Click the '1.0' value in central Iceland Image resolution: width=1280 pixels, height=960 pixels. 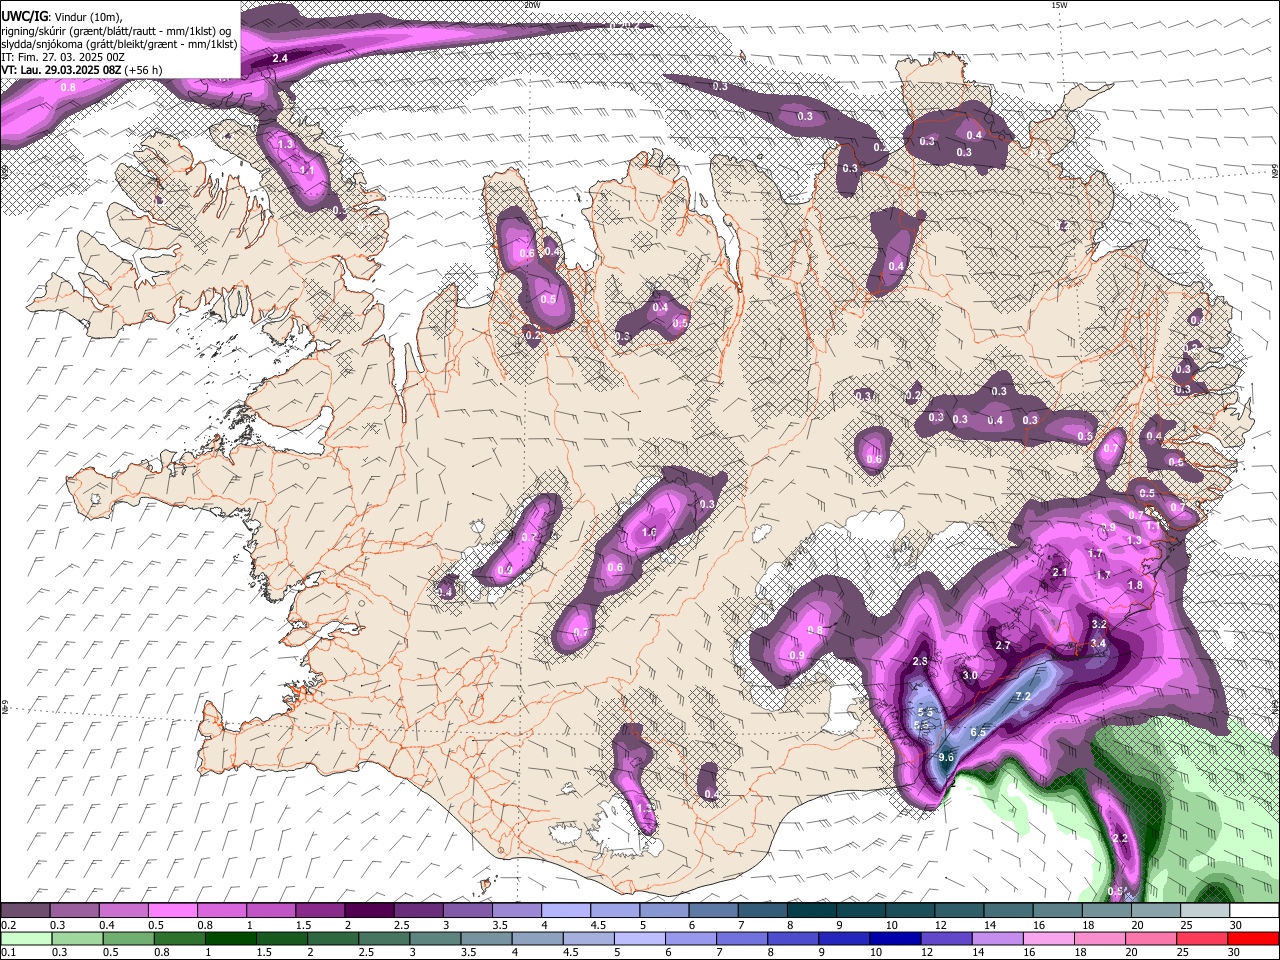[649, 533]
